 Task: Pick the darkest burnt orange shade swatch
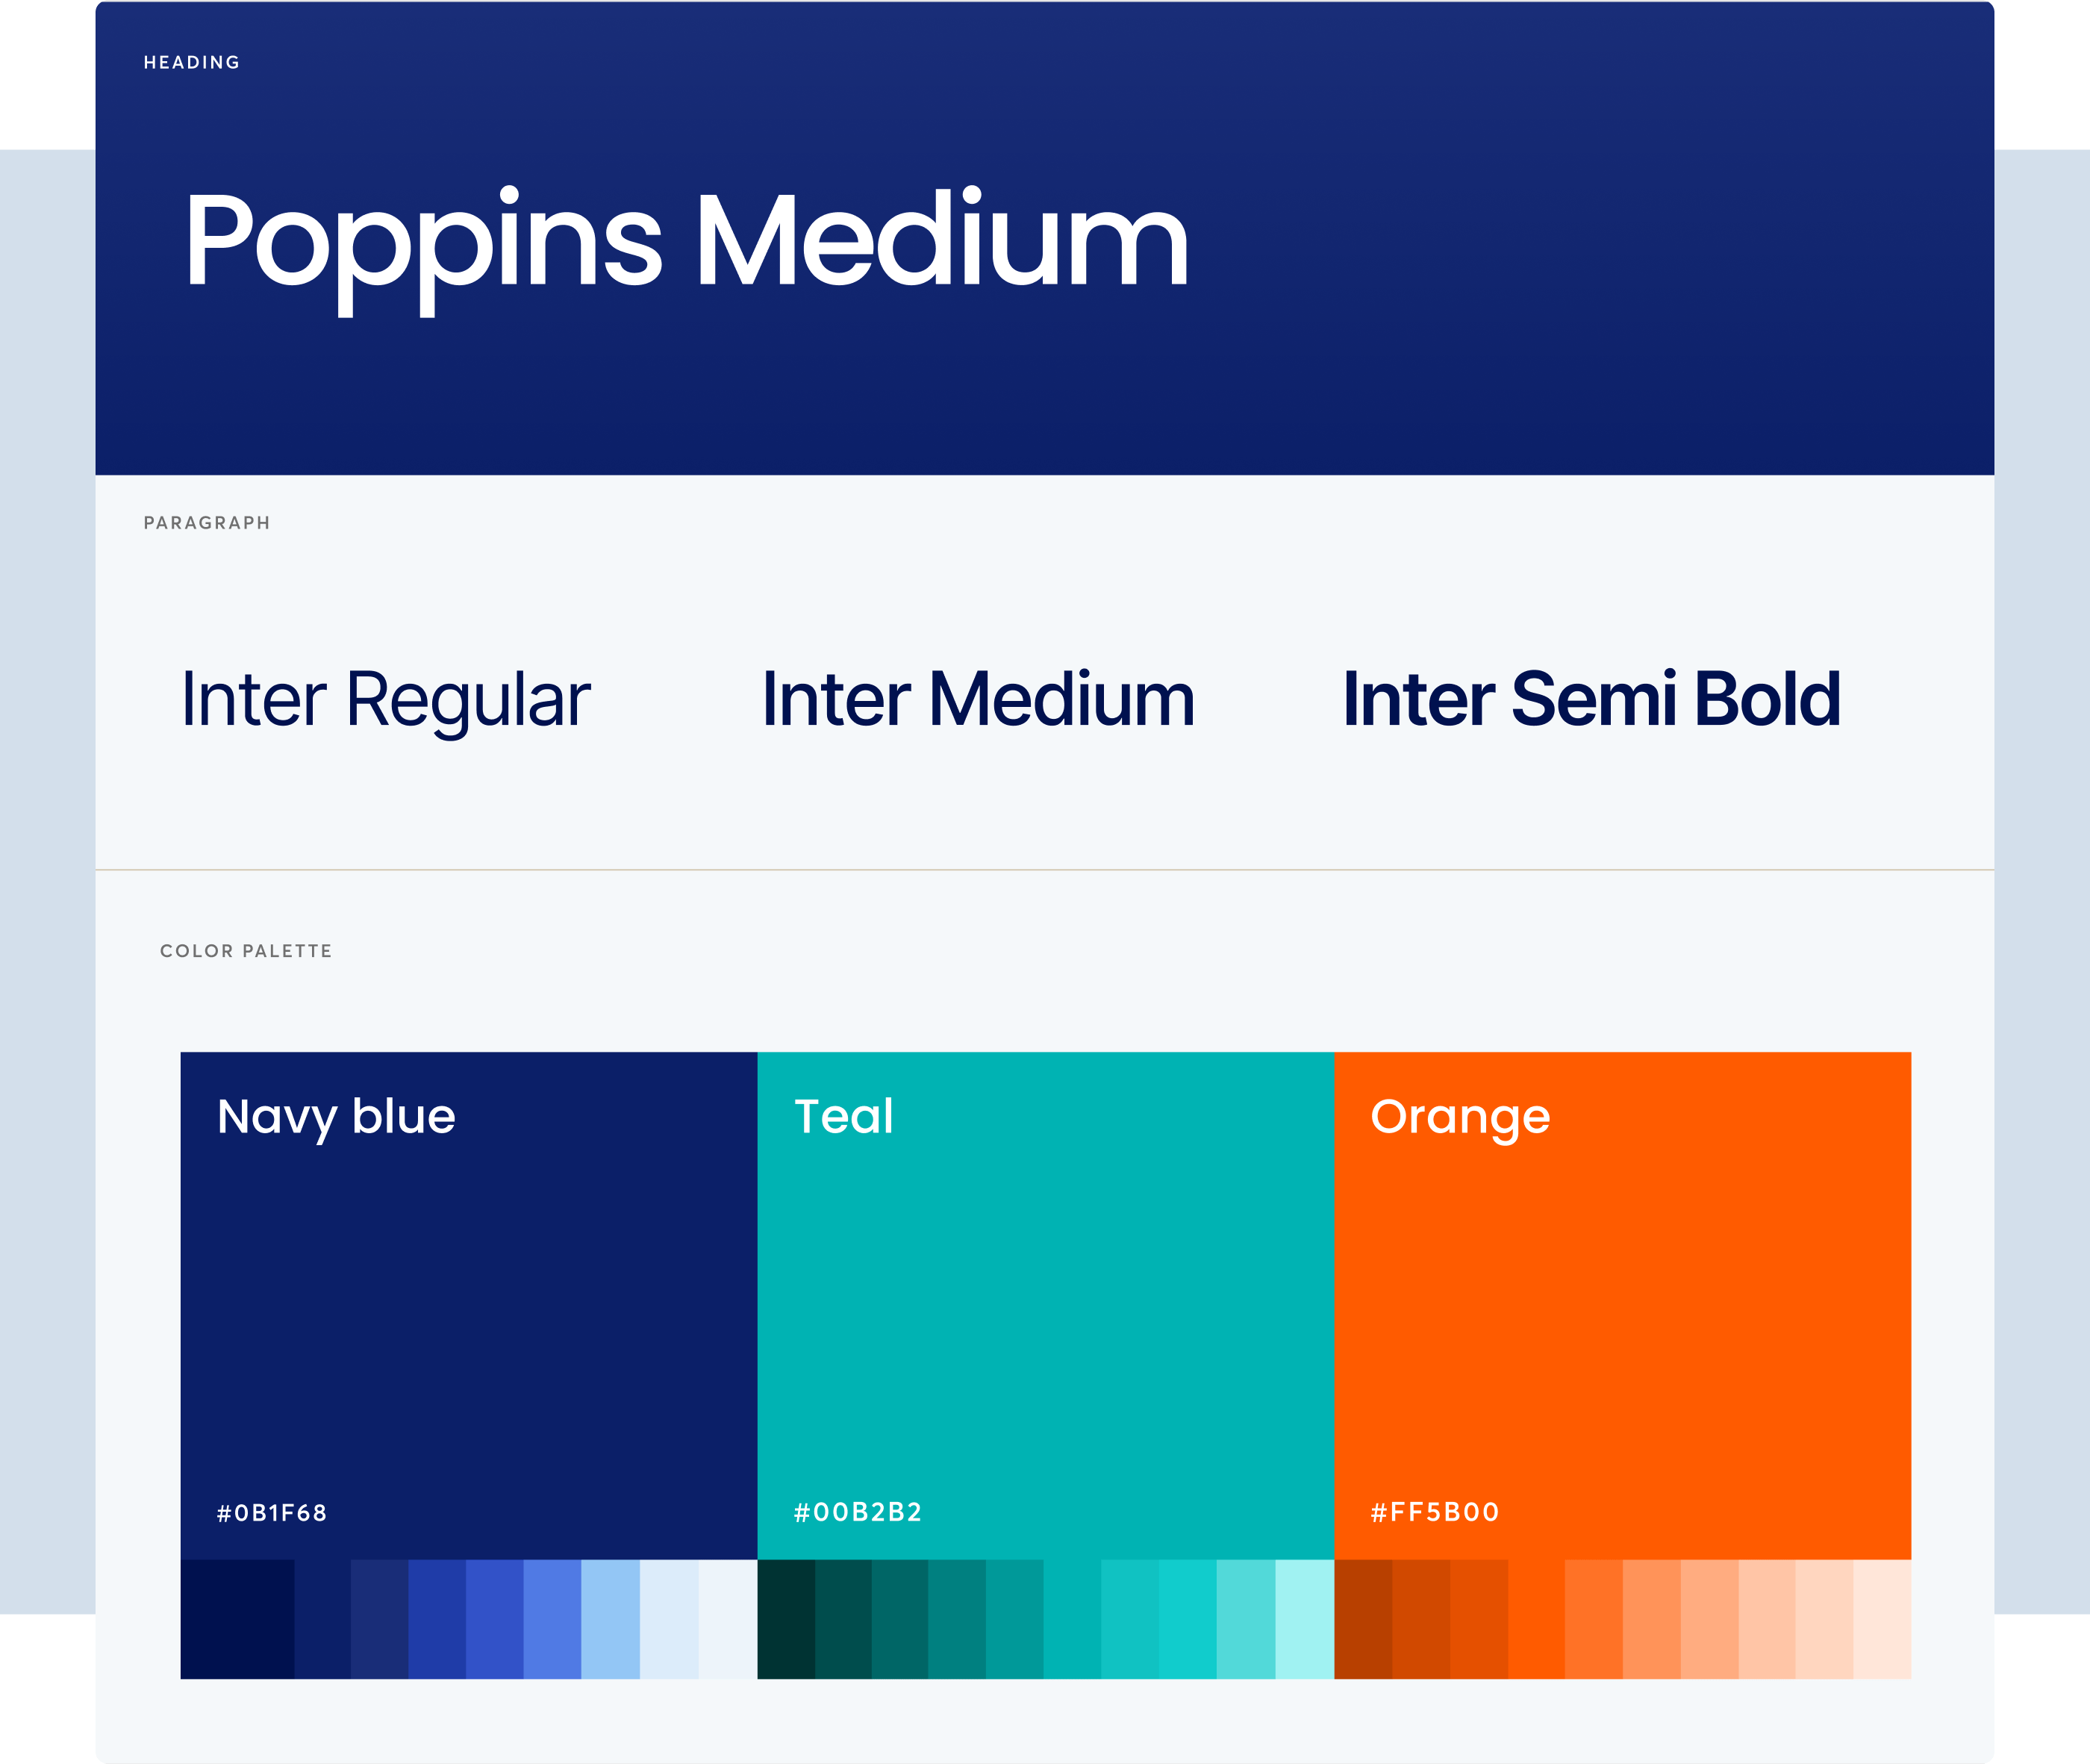tap(1362, 1619)
